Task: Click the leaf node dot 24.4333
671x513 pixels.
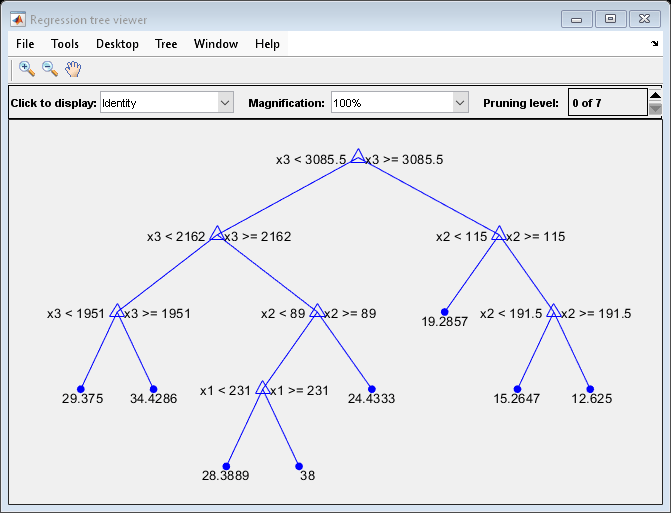Action: coord(371,389)
